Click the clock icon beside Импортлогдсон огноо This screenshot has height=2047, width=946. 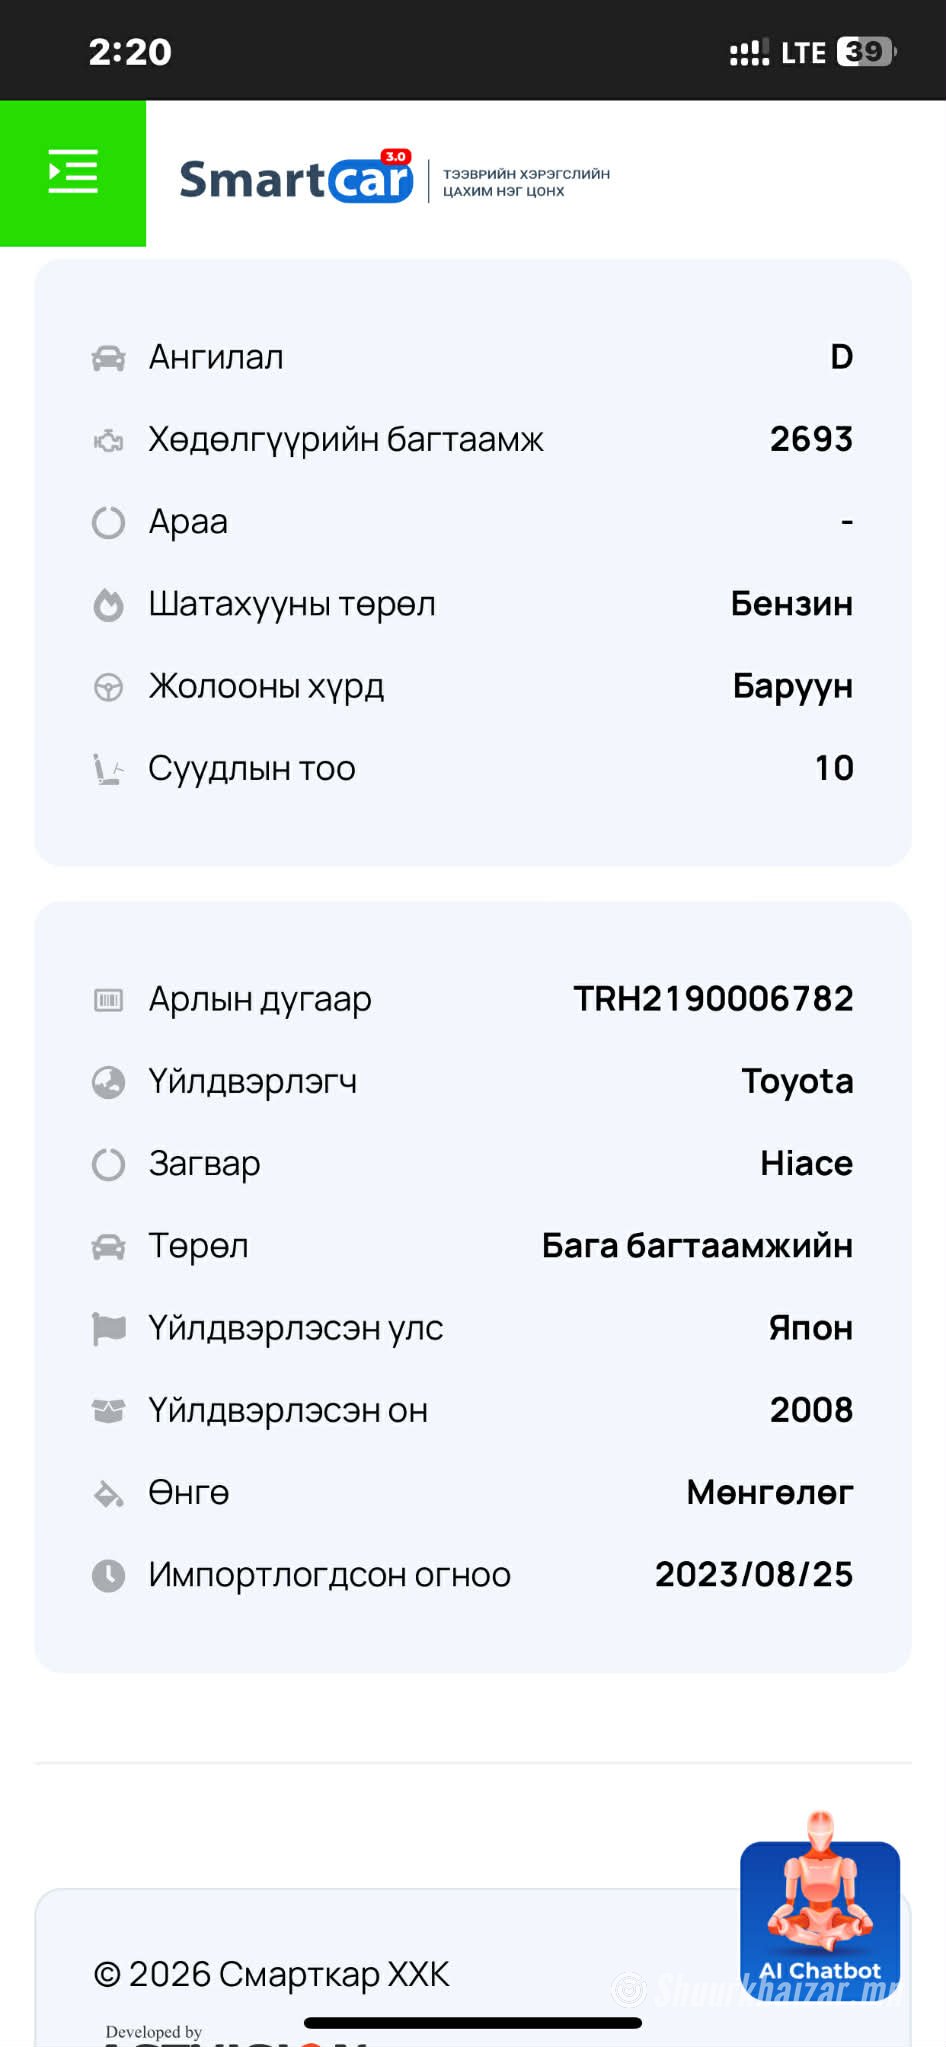[x=108, y=1575]
